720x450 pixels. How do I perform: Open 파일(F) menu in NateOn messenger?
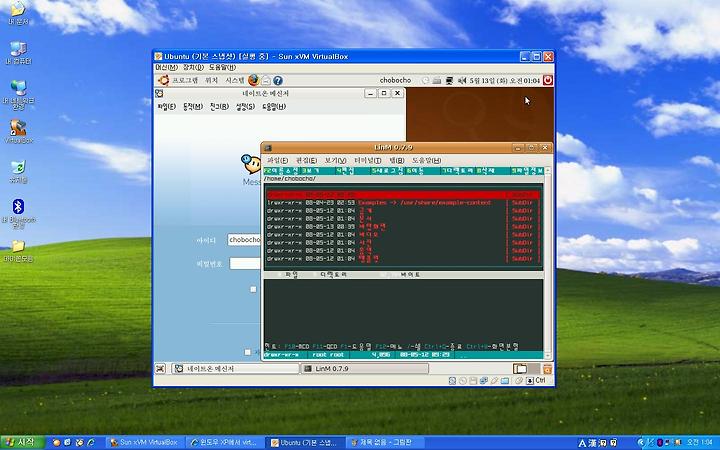166,107
